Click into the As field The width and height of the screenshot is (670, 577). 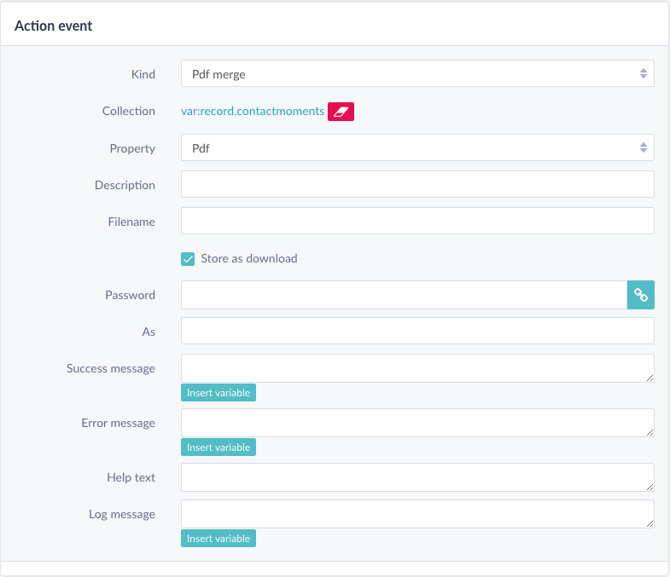[x=417, y=331]
